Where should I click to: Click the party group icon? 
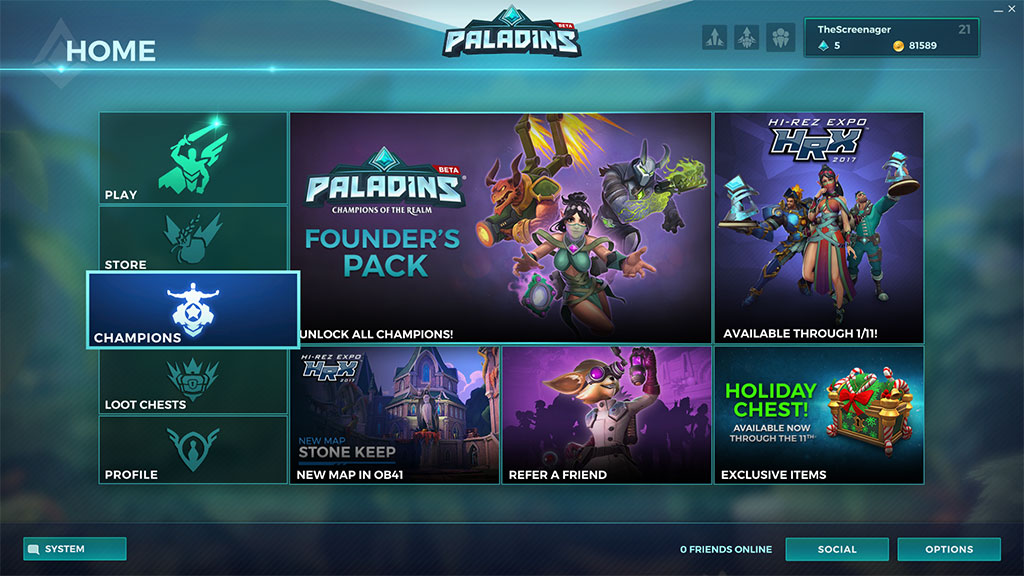point(780,37)
